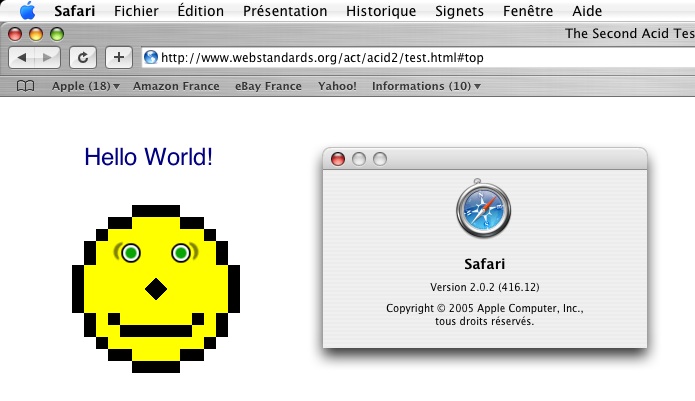Go back with the back arrow button
Screen dimensions: 695x401
point(22,57)
